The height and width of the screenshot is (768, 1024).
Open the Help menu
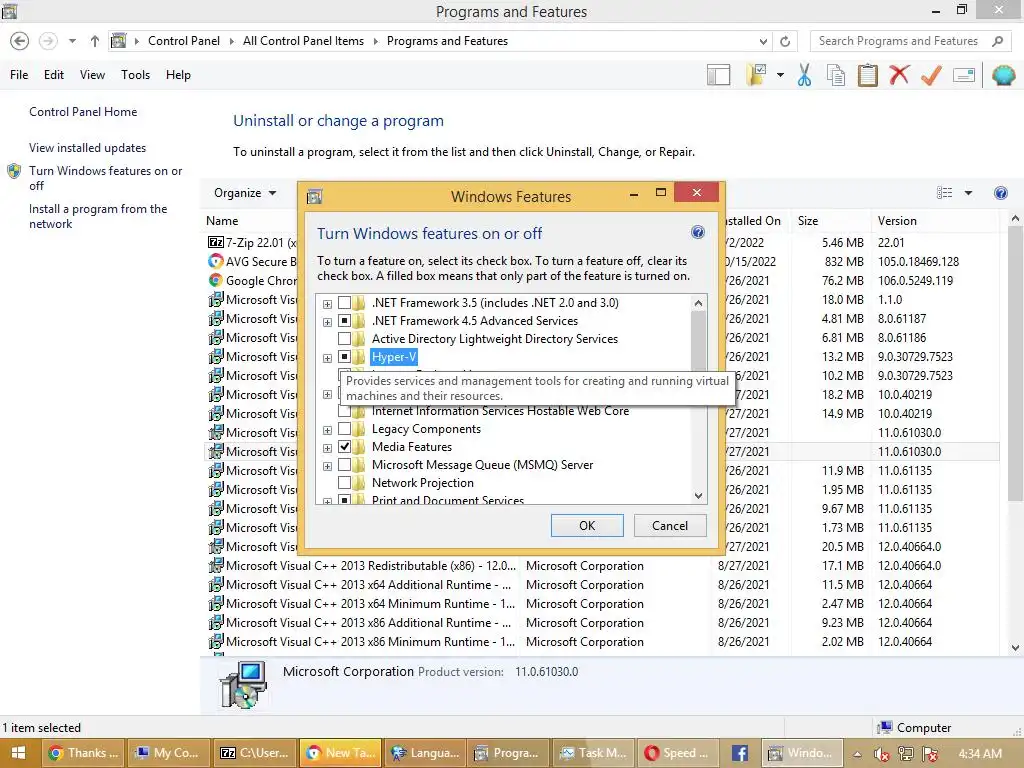178,75
